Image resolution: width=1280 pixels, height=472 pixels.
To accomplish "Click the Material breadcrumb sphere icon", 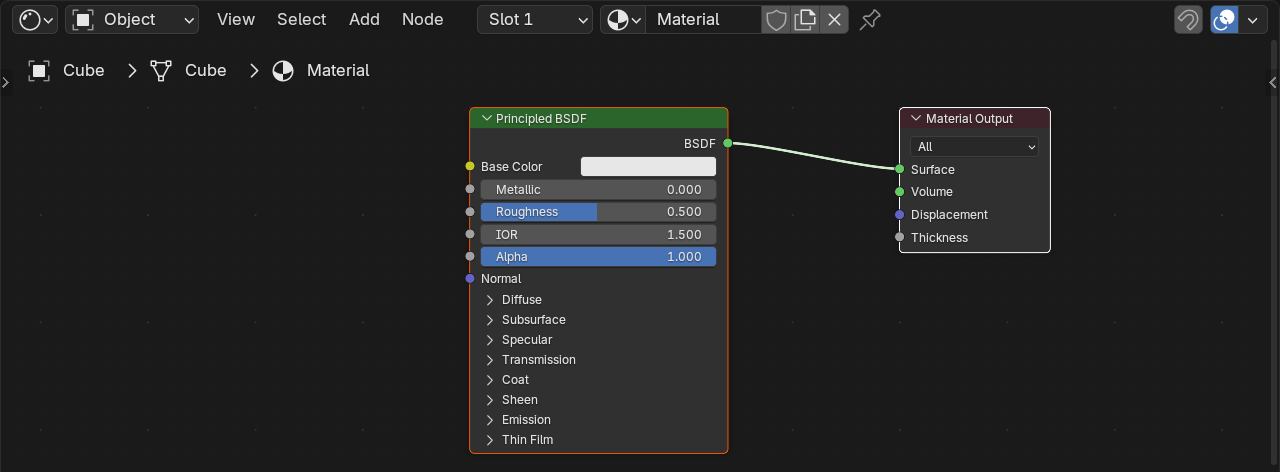I will [x=283, y=70].
